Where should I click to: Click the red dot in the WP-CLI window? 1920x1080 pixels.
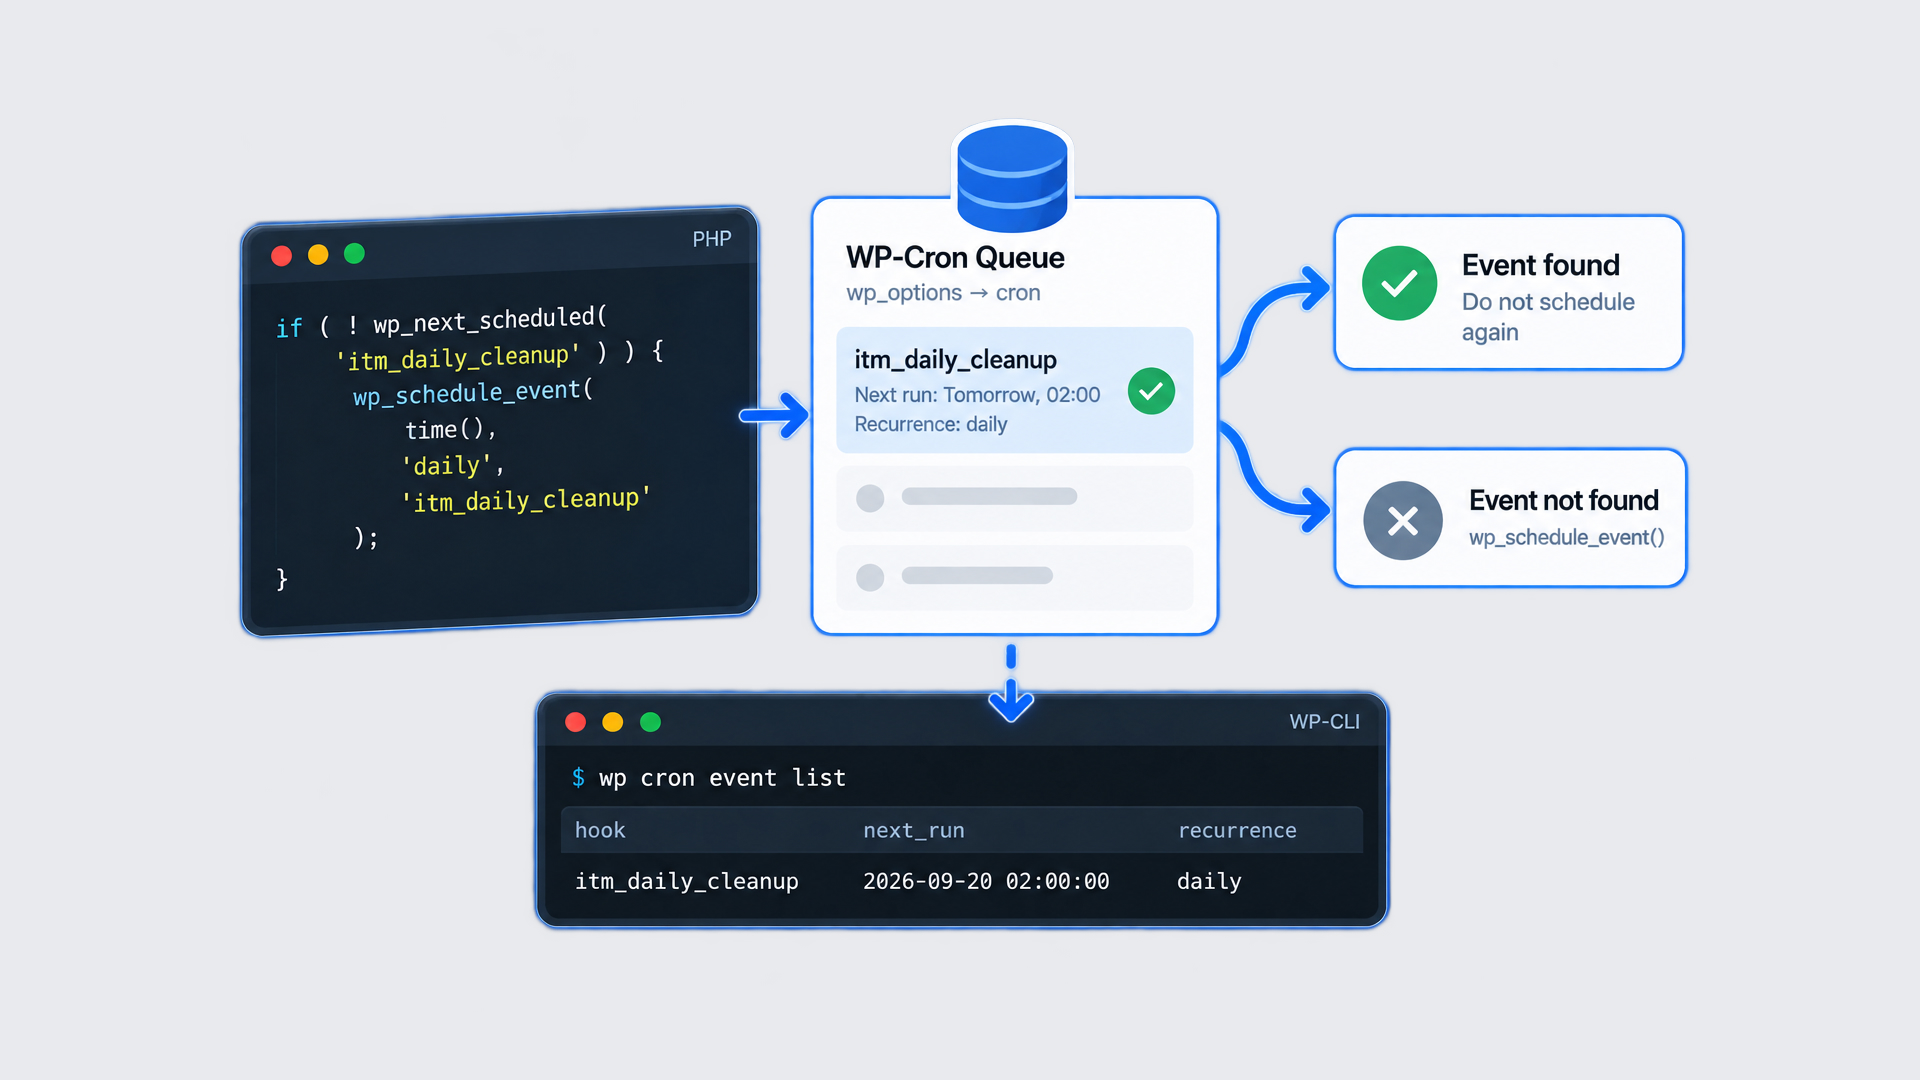coord(575,722)
